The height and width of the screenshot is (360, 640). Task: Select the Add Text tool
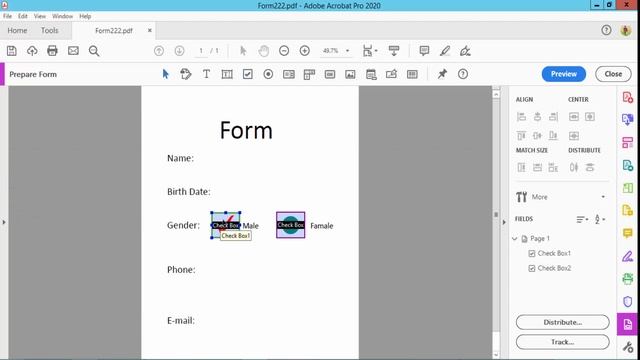tap(206, 74)
